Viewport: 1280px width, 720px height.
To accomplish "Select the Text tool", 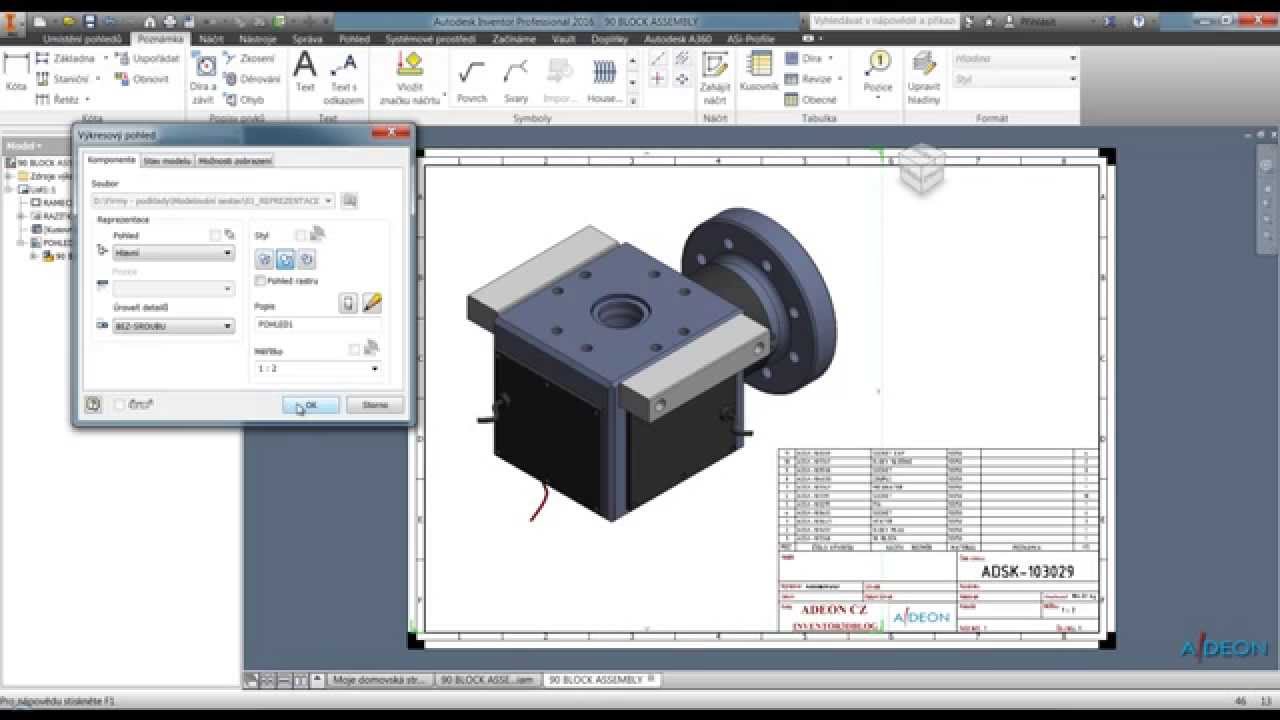I will 305,72.
